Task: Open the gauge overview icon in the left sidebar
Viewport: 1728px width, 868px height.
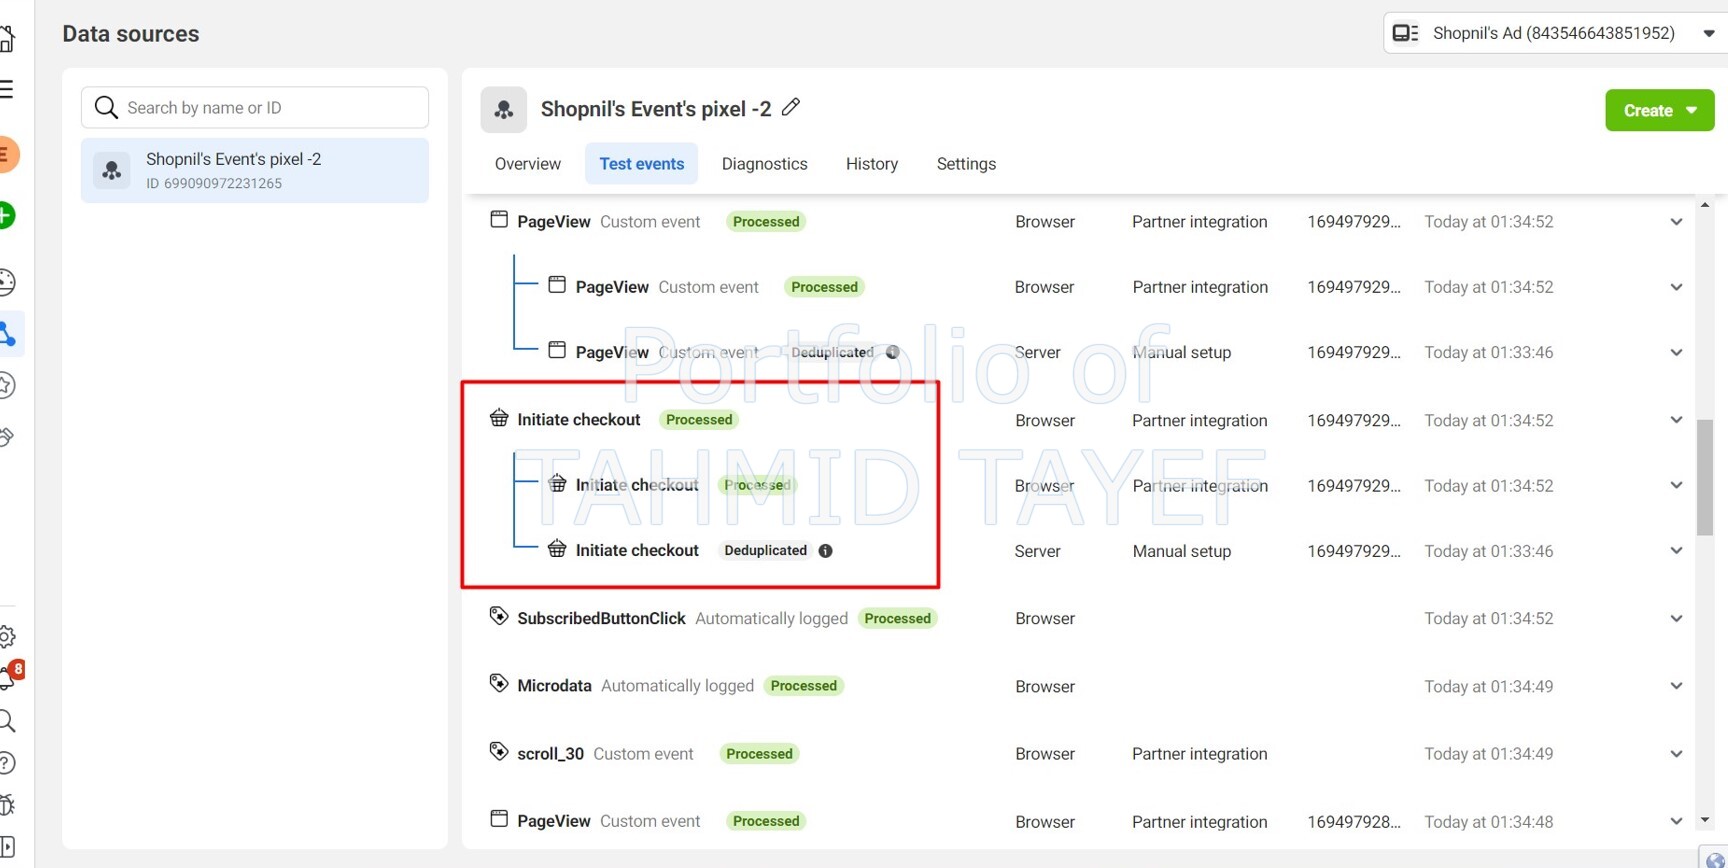Action: (x=7, y=282)
